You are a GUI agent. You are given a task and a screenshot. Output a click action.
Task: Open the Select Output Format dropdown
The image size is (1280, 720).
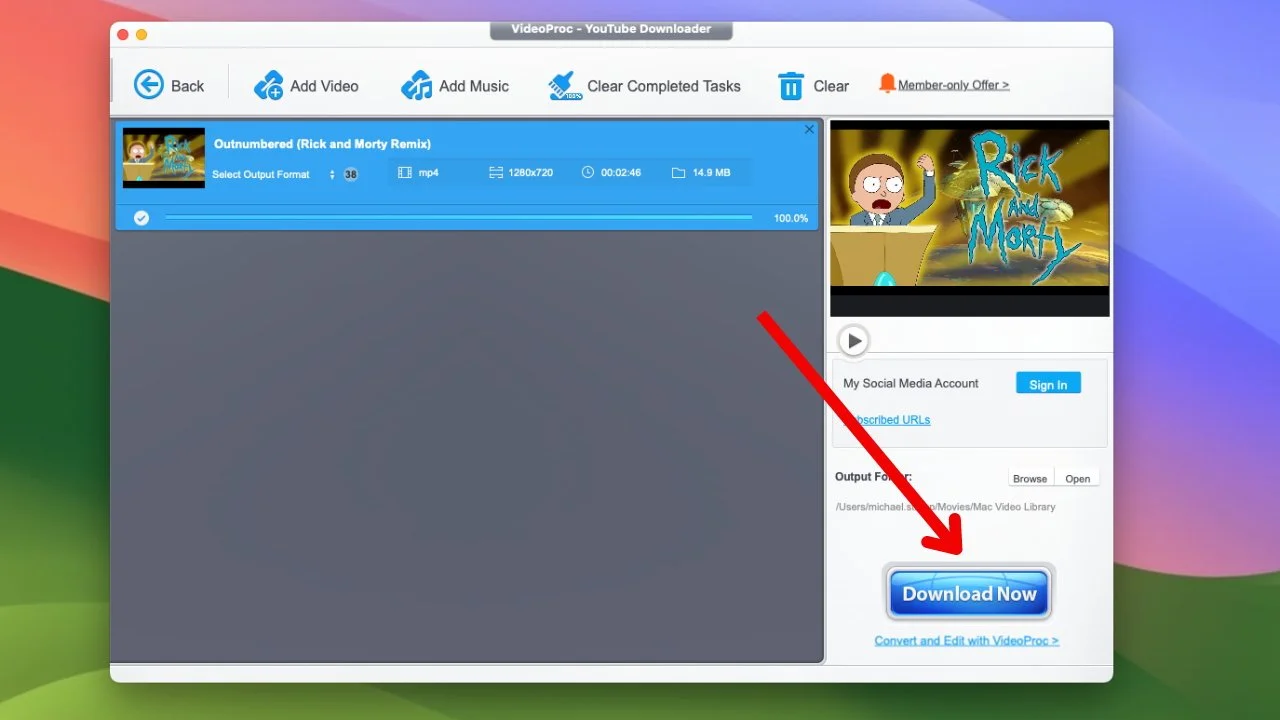[332, 175]
